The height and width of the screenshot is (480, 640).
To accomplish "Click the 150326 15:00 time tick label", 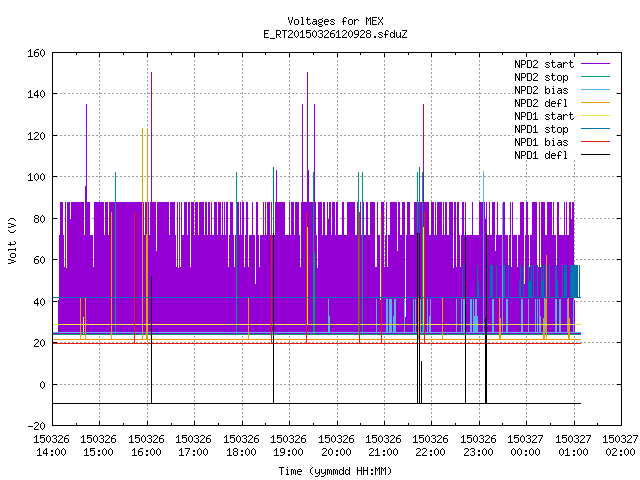I will coord(98,446).
